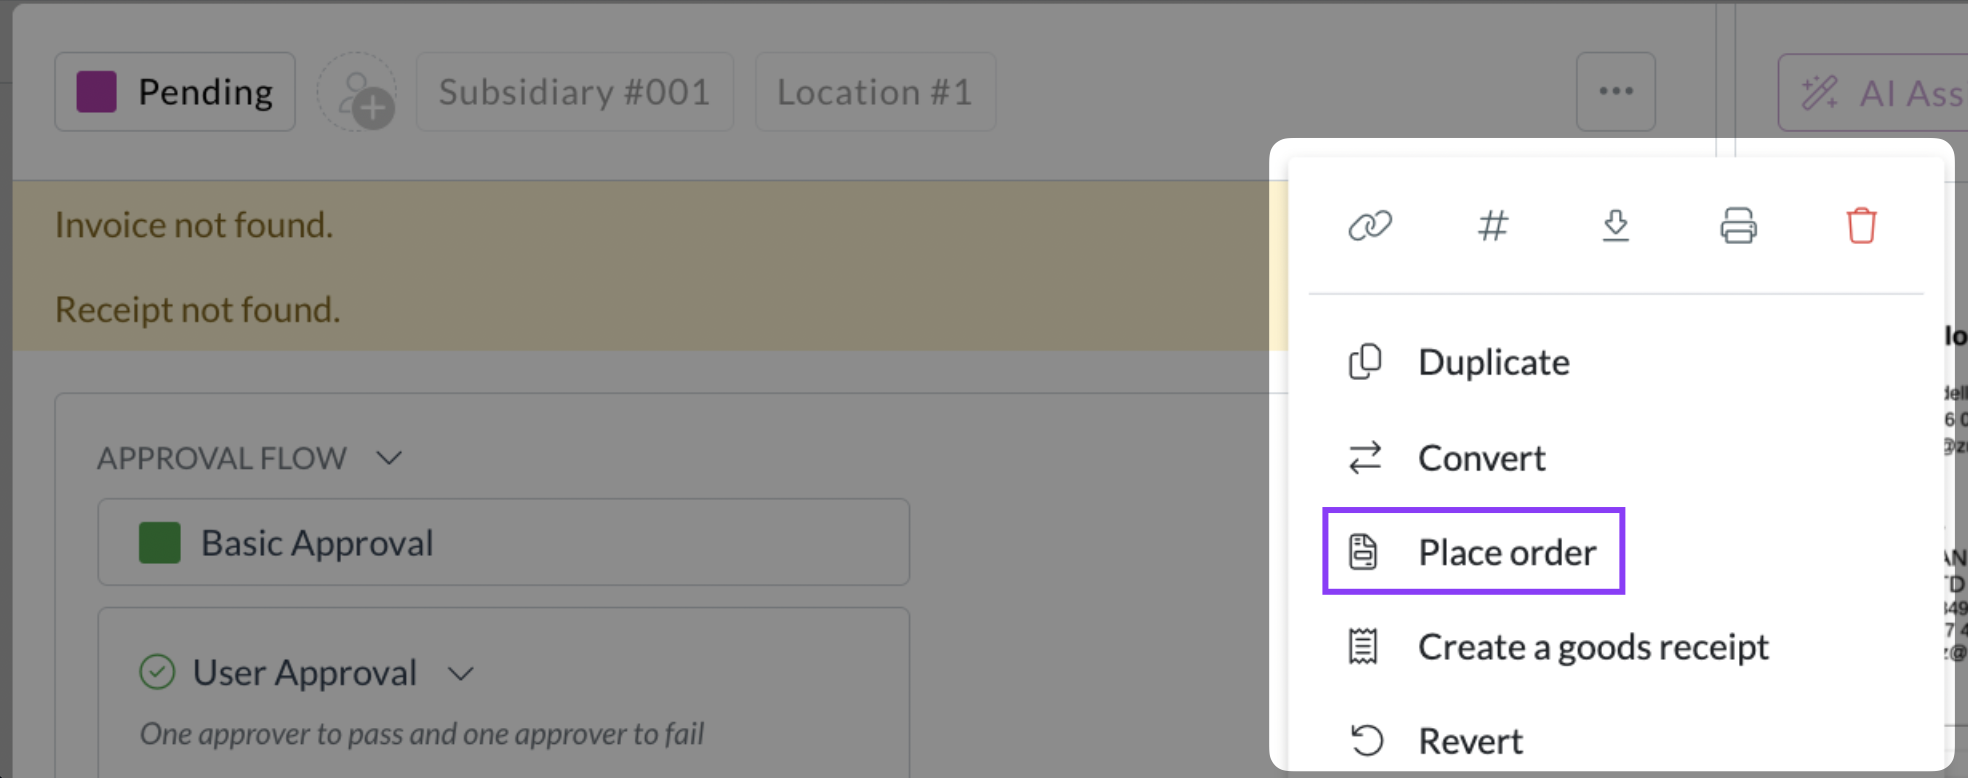
Task: Delete with the red trash icon
Action: [1861, 225]
